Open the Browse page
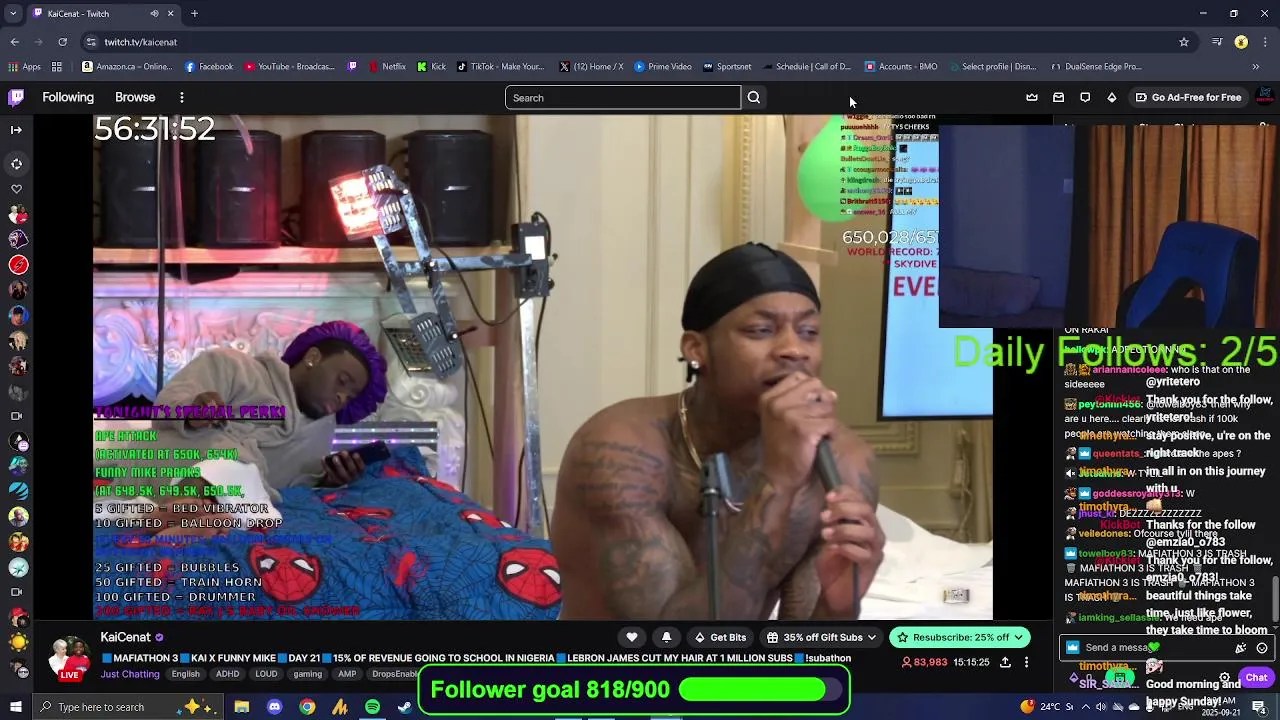Image resolution: width=1280 pixels, height=720 pixels. tap(135, 97)
